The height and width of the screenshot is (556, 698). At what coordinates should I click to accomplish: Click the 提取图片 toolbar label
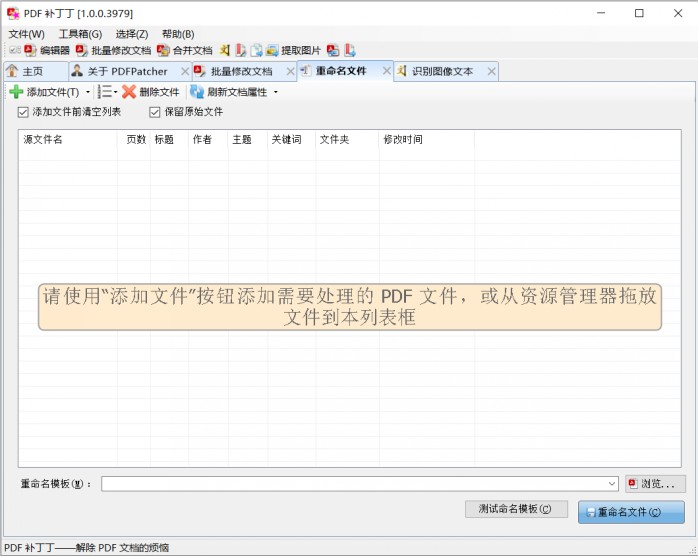(301, 51)
